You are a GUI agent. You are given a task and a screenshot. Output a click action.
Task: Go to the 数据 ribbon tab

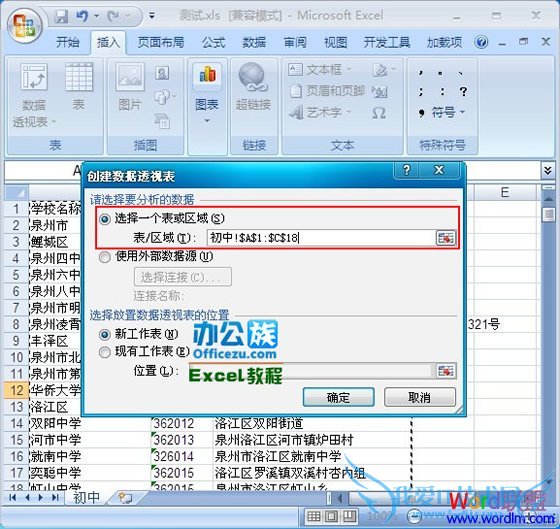tap(254, 43)
